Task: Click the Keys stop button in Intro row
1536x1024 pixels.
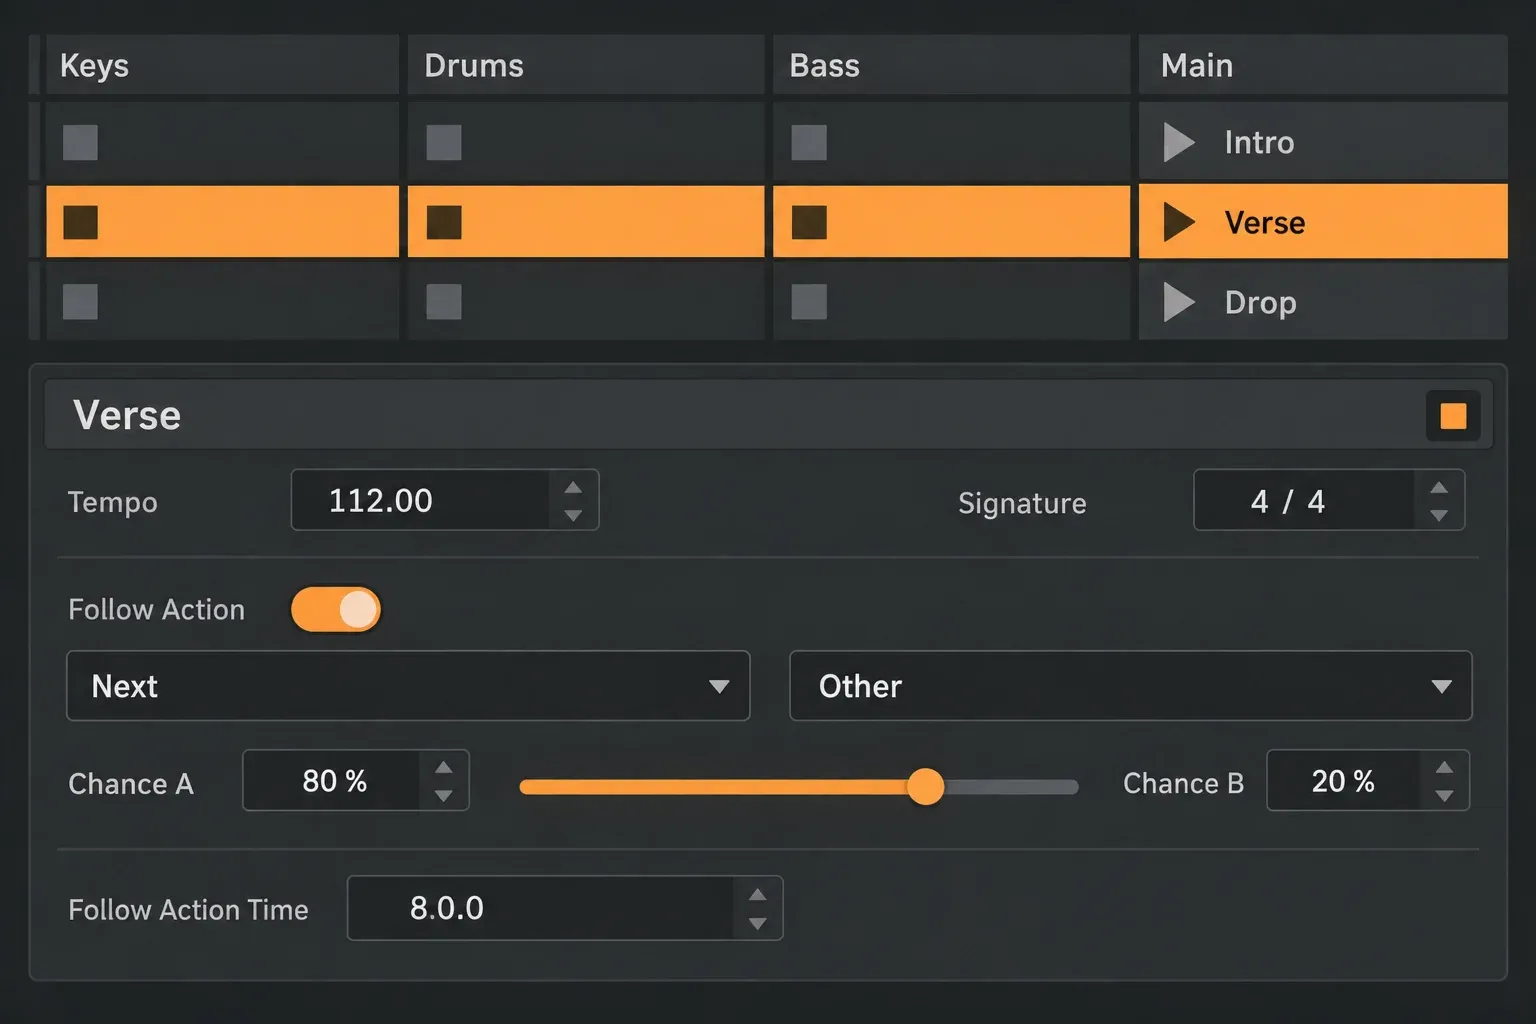Action: click(80, 142)
